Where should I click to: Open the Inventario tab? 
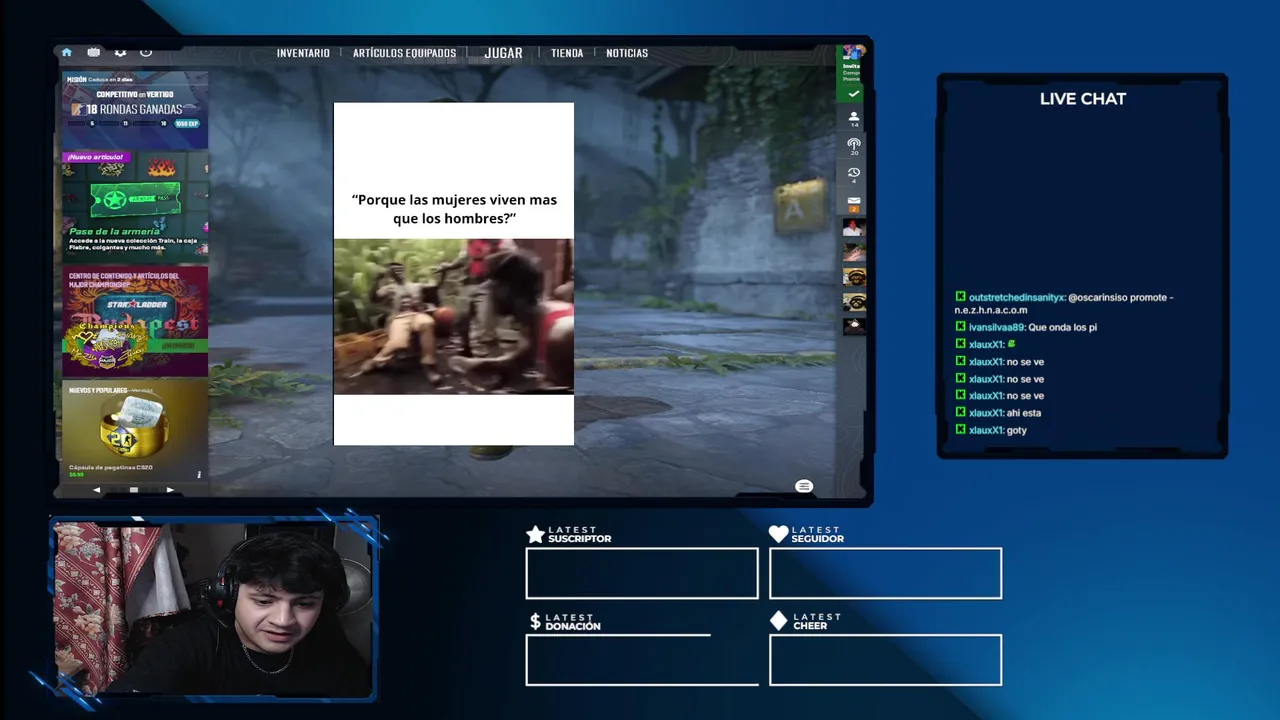pos(303,53)
